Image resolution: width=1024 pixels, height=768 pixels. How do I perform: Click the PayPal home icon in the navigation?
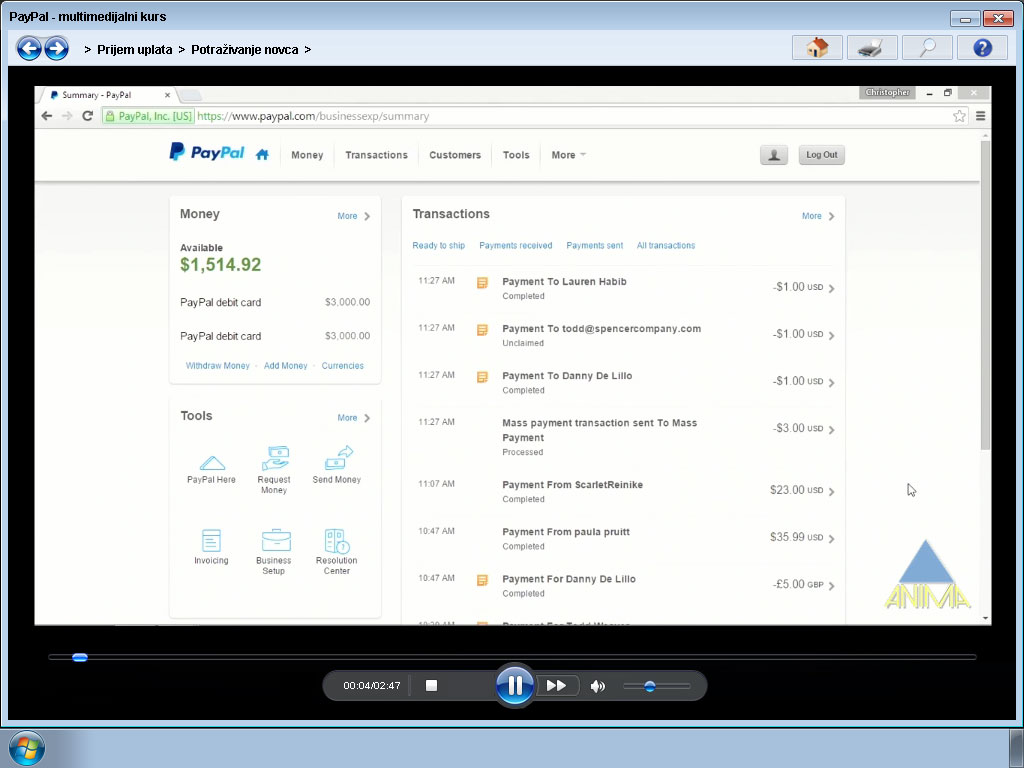pos(261,155)
